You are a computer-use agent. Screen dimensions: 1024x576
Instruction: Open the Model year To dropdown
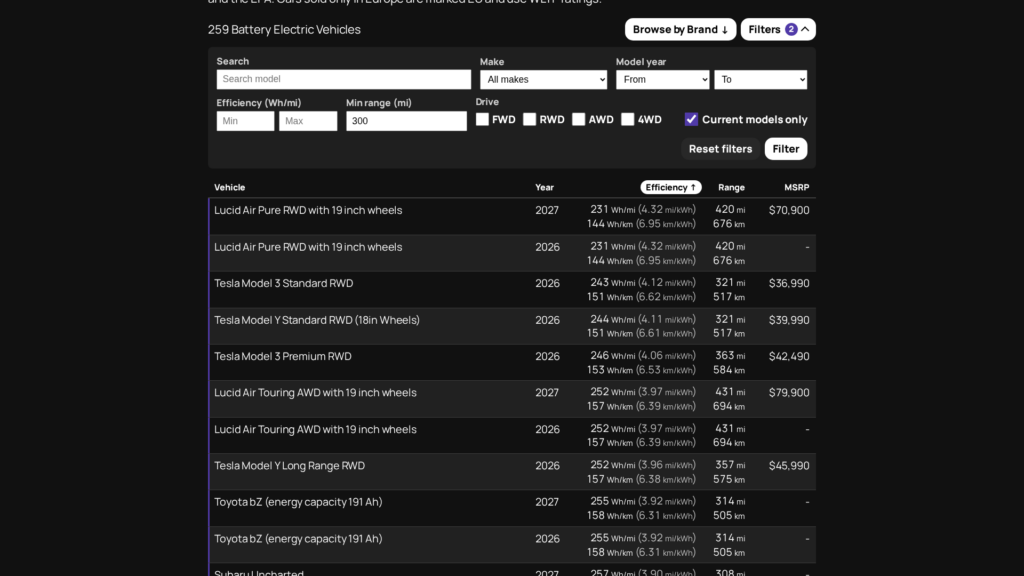pyautogui.click(x=760, y=80)
